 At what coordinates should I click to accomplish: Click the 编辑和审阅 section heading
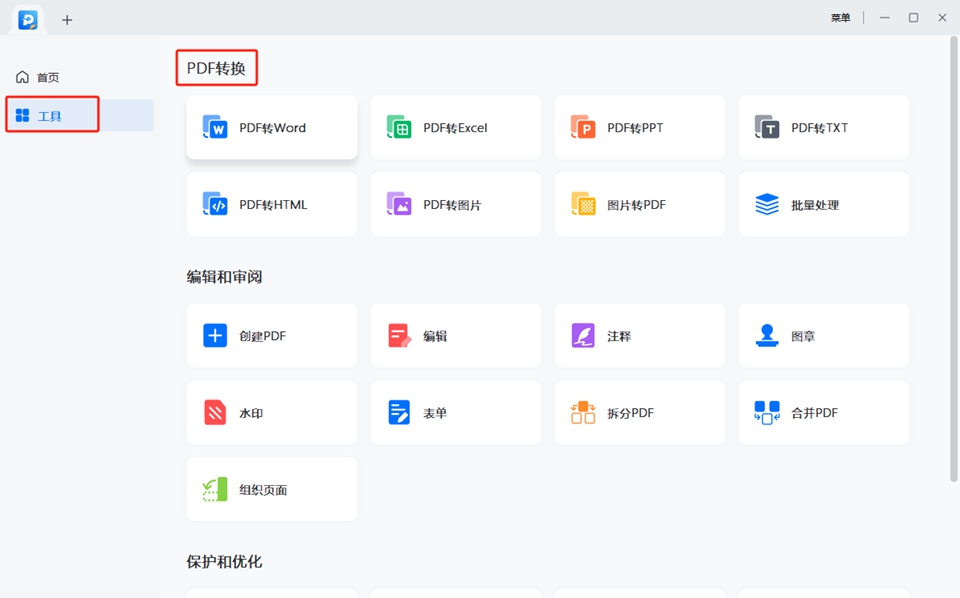(224, 277)
